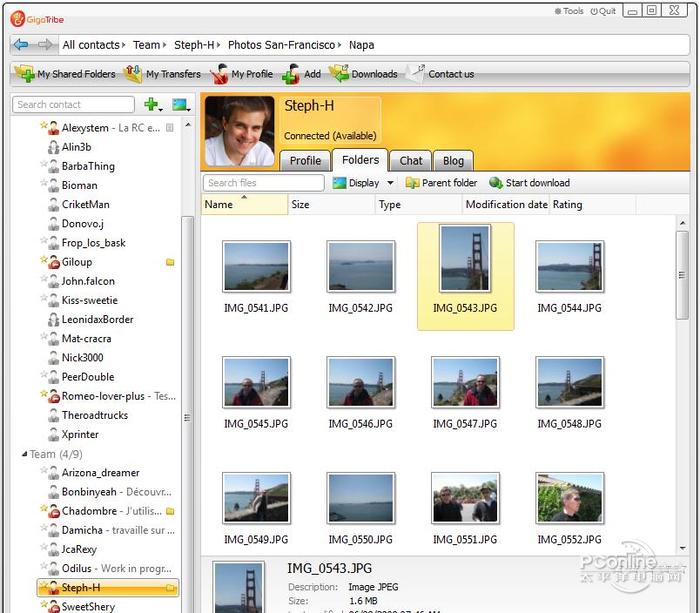The image size is (700, 613).
Task: Select thumbnail IMG_0547.JPG
Action: tap(465, 383)
